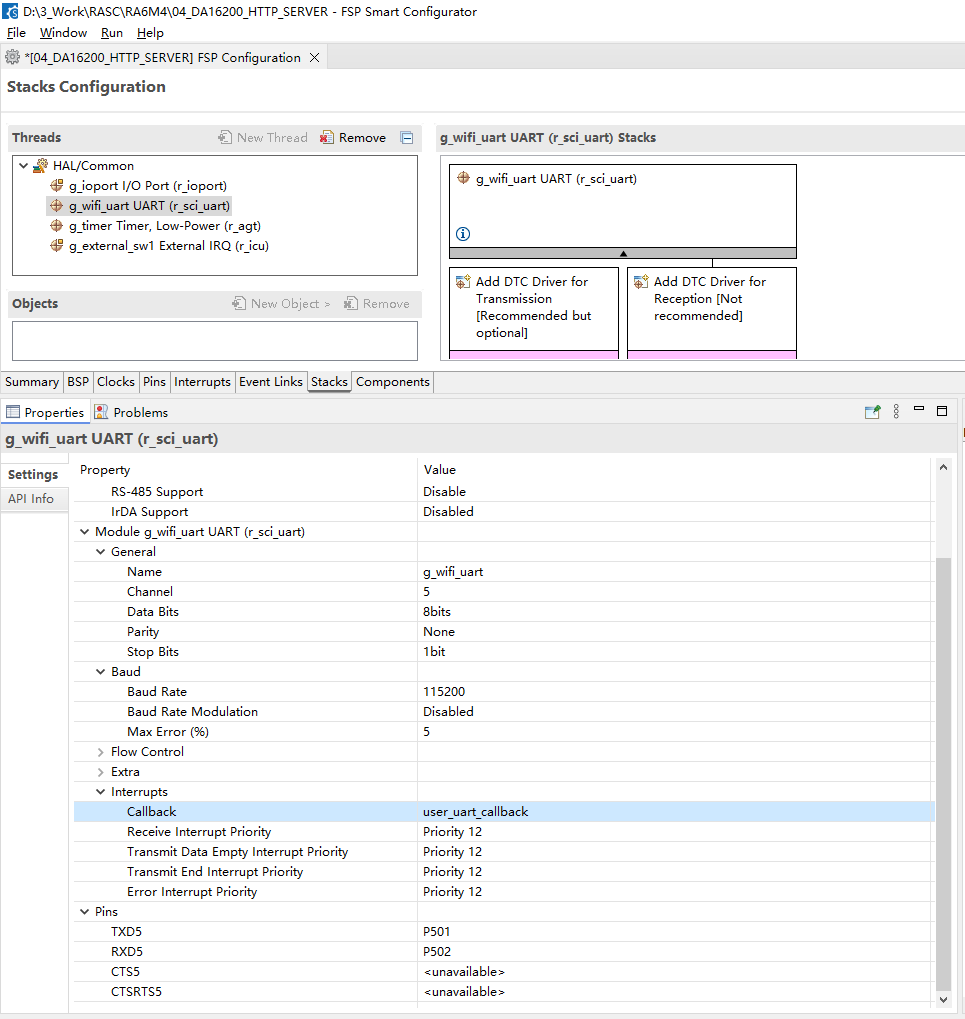
Task: Collapse the Module g_wifi_uart UART section
Action: [x=84, y=532]
